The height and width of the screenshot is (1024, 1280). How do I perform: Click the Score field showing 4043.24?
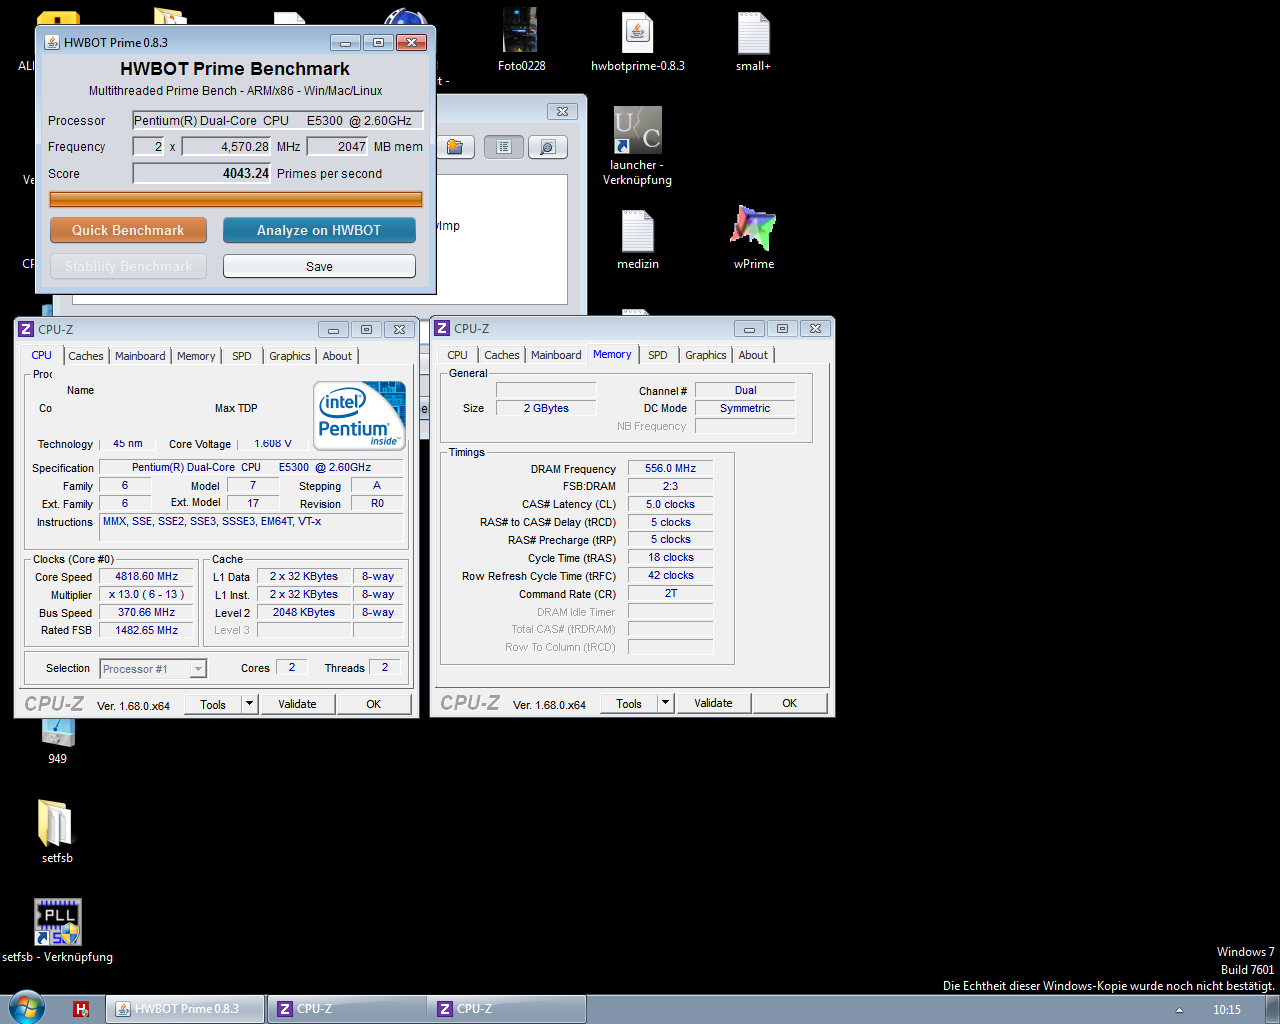202,173
